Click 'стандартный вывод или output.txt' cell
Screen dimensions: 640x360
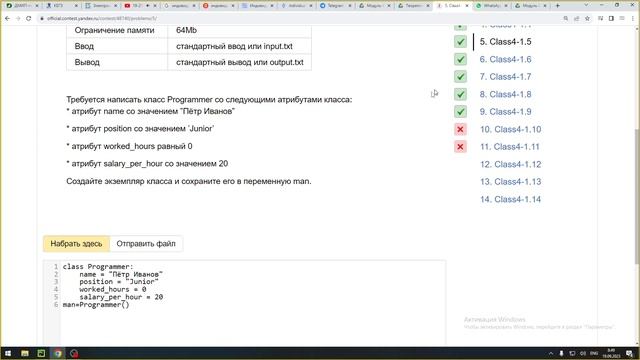[x=240, y=62]
